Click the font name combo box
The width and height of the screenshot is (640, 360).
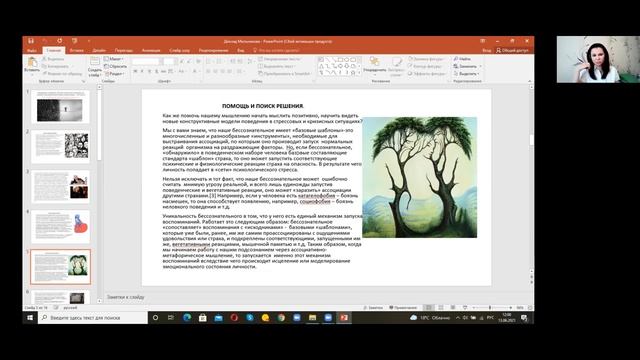(x=146, y=61)
